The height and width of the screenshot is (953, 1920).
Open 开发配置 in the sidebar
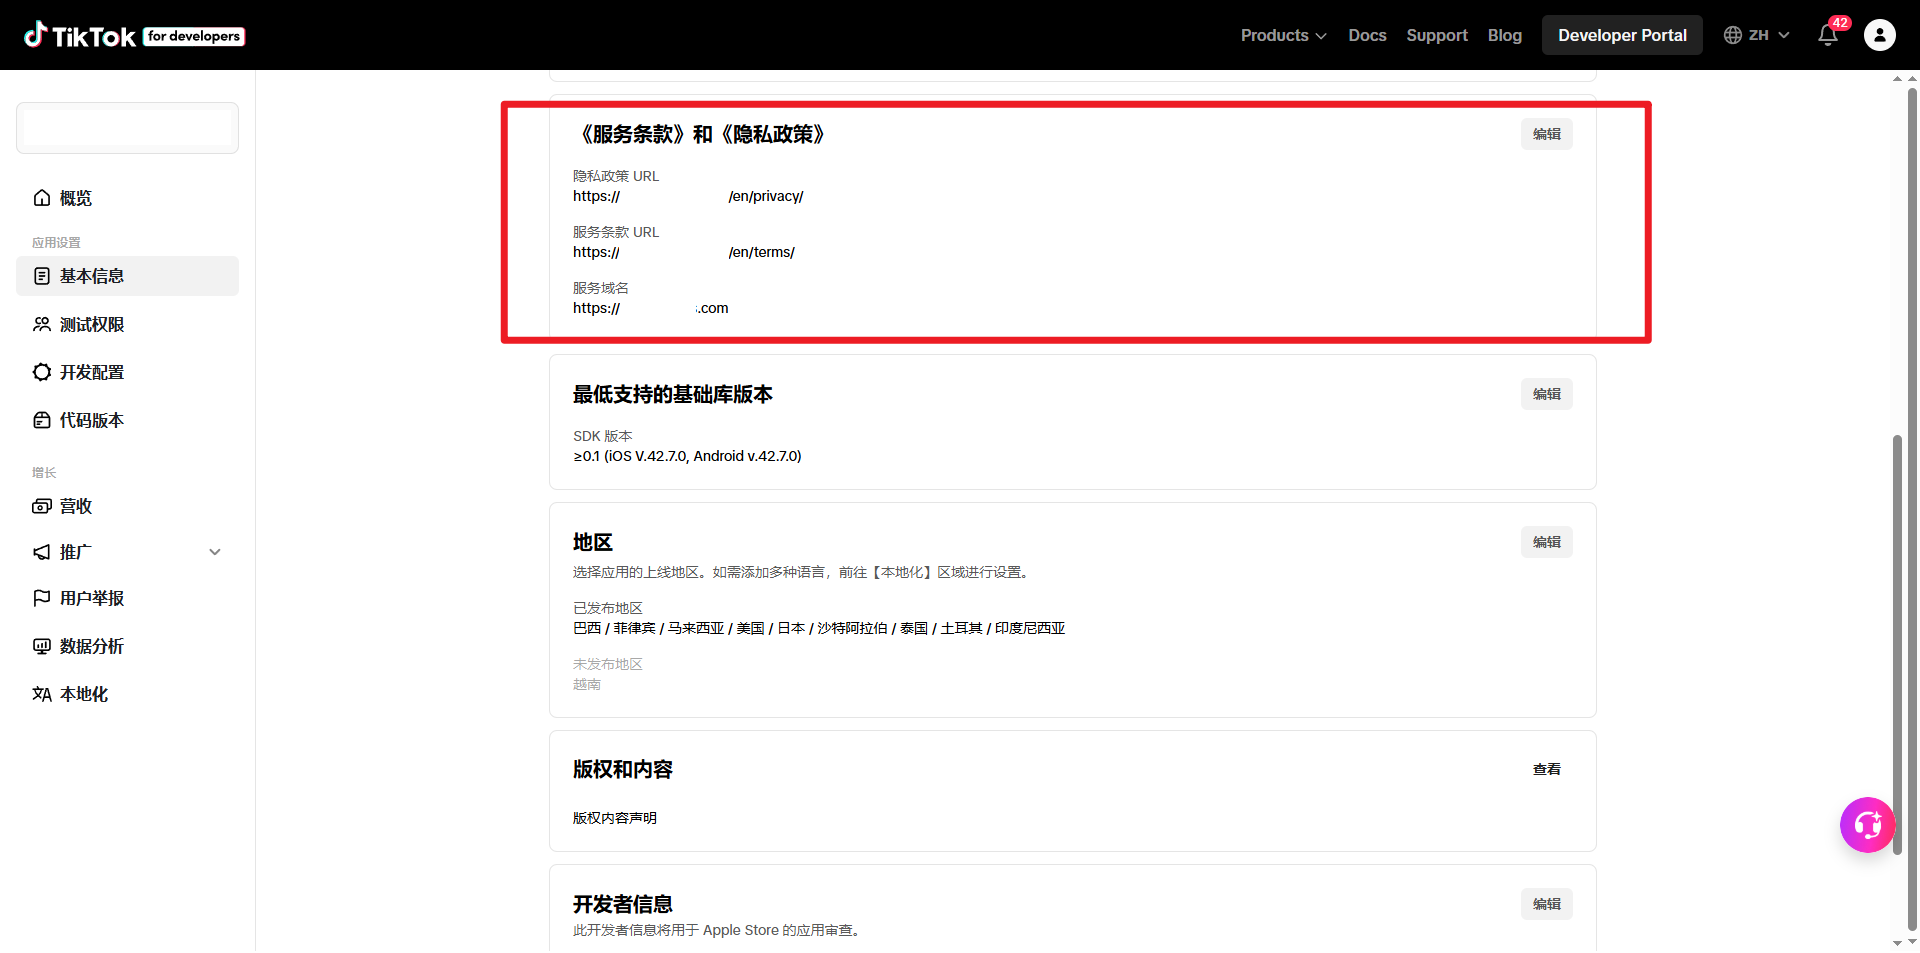point(127,372)
